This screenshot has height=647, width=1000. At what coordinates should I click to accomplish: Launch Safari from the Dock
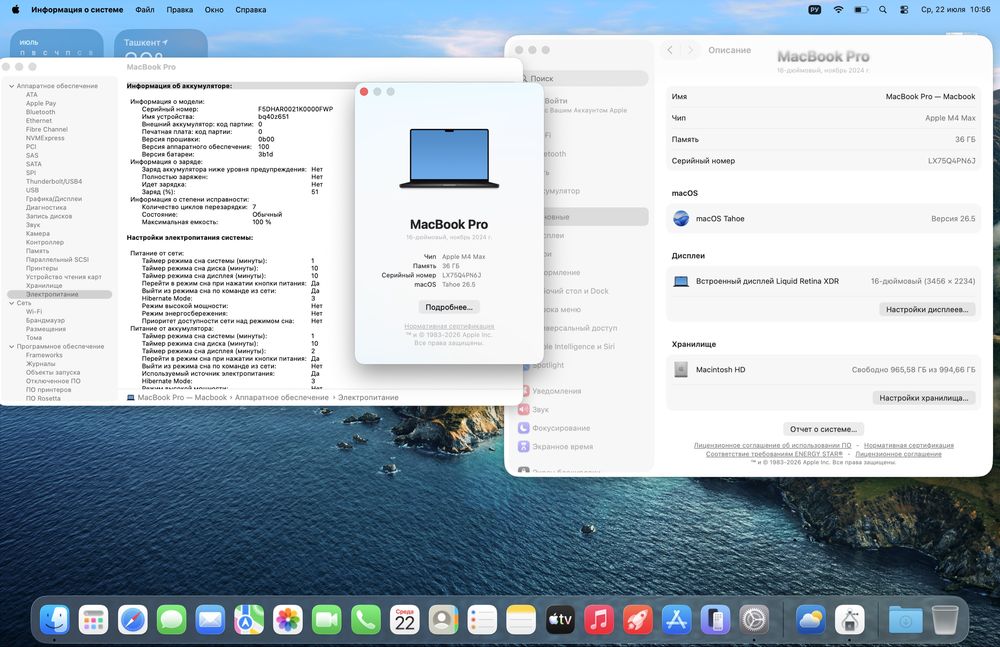tap(133, 620)
